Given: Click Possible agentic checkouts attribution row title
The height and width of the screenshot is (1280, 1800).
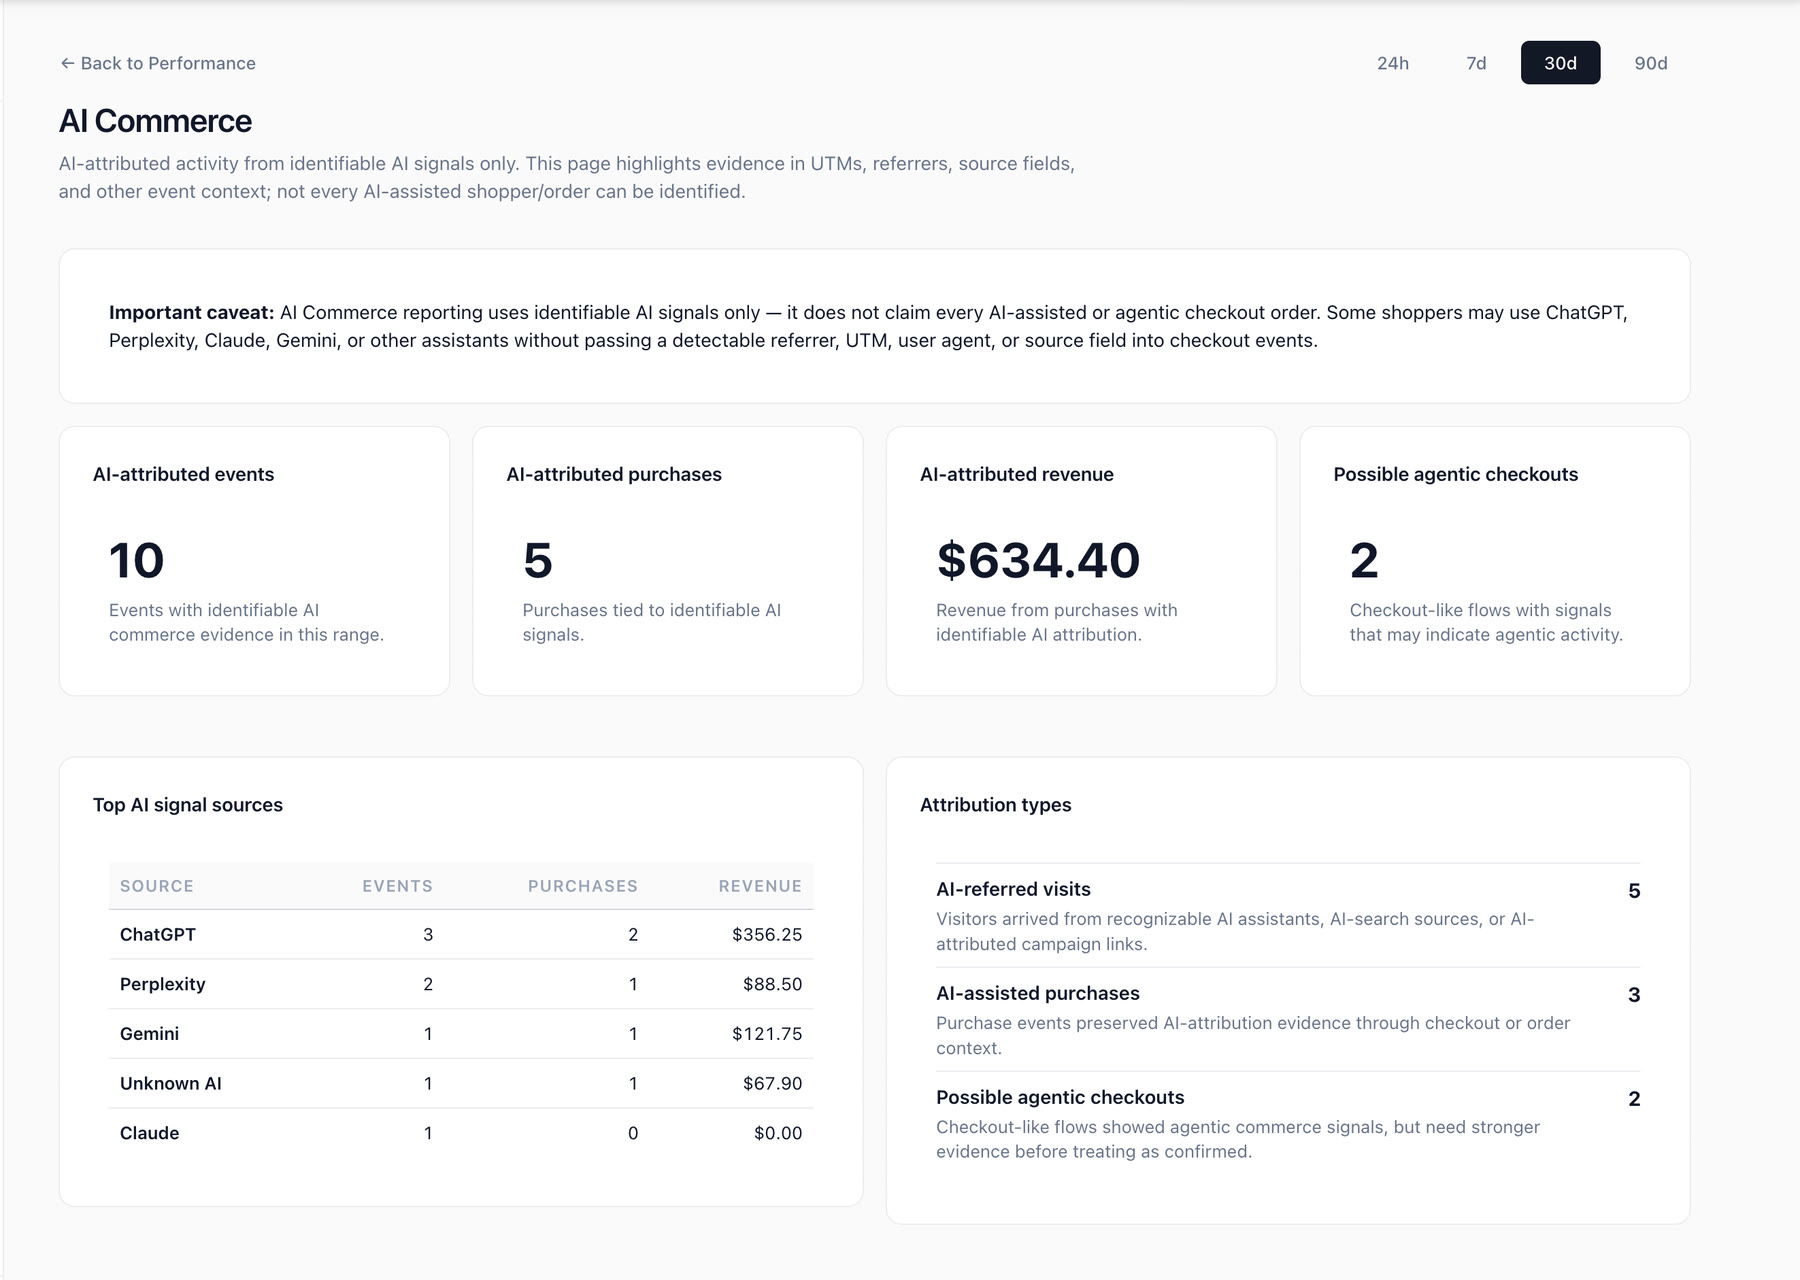Looking at the screenshot, I should click(1060, 1097).
